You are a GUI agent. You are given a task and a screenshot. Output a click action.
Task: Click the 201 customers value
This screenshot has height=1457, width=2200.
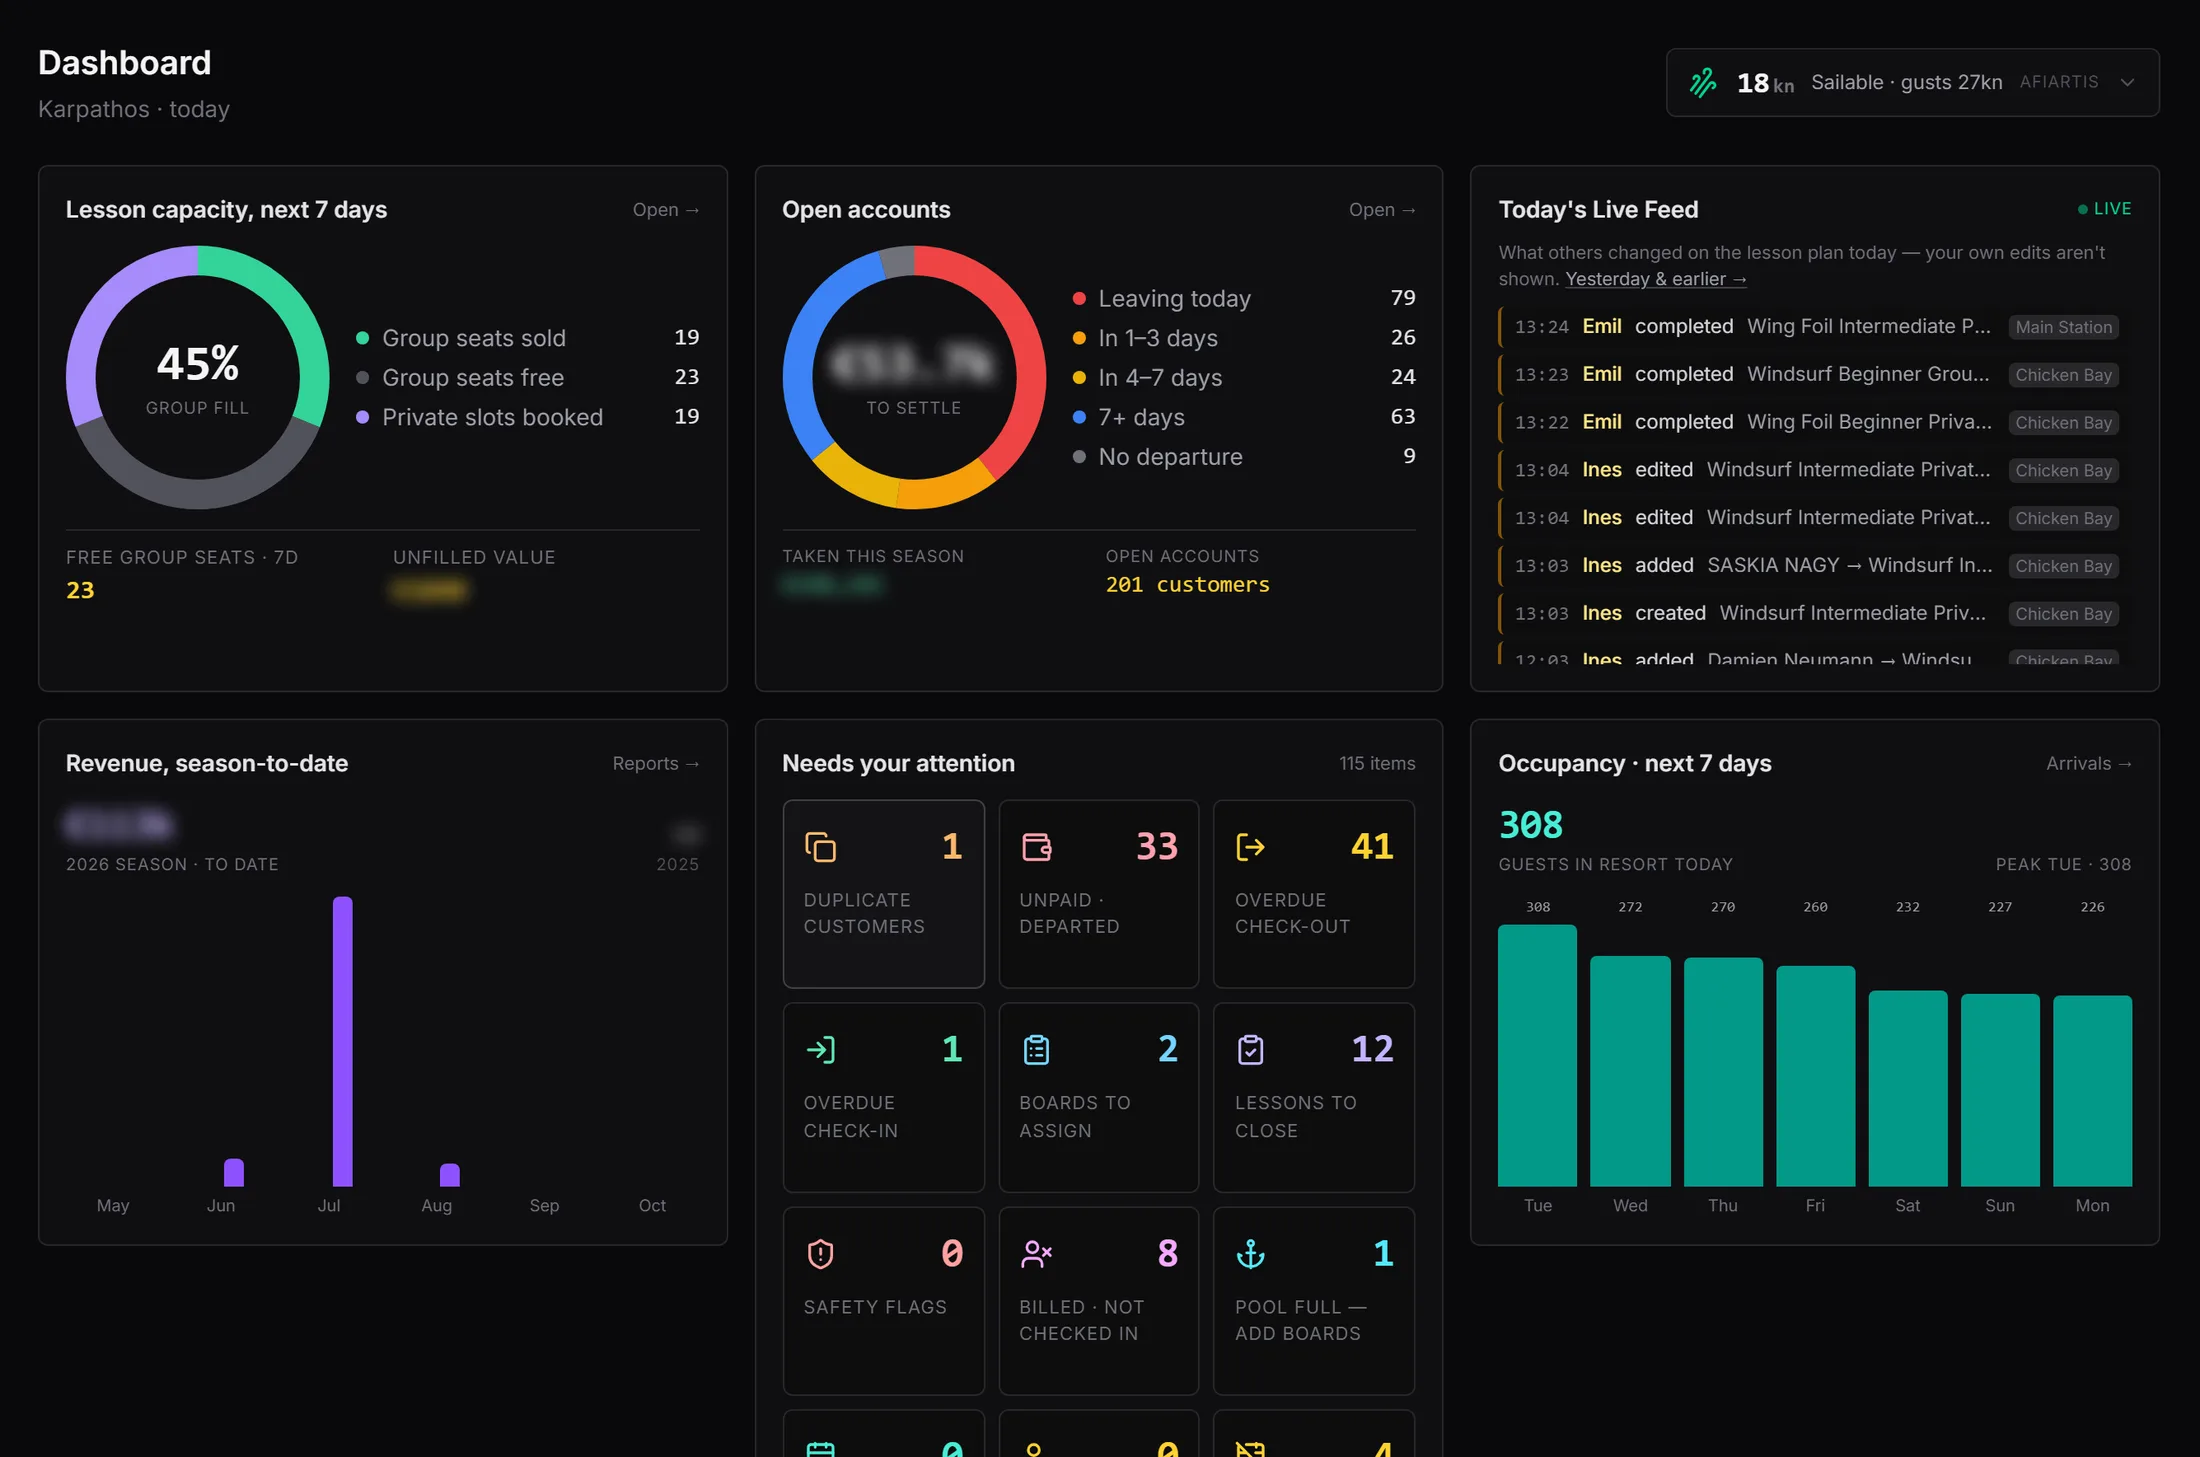pyautogui.click(x=1187, y=584)
